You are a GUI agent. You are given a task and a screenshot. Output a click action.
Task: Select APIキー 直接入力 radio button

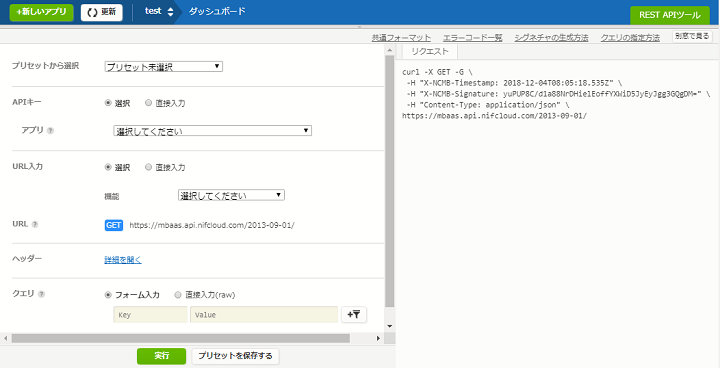coord(148,103)
